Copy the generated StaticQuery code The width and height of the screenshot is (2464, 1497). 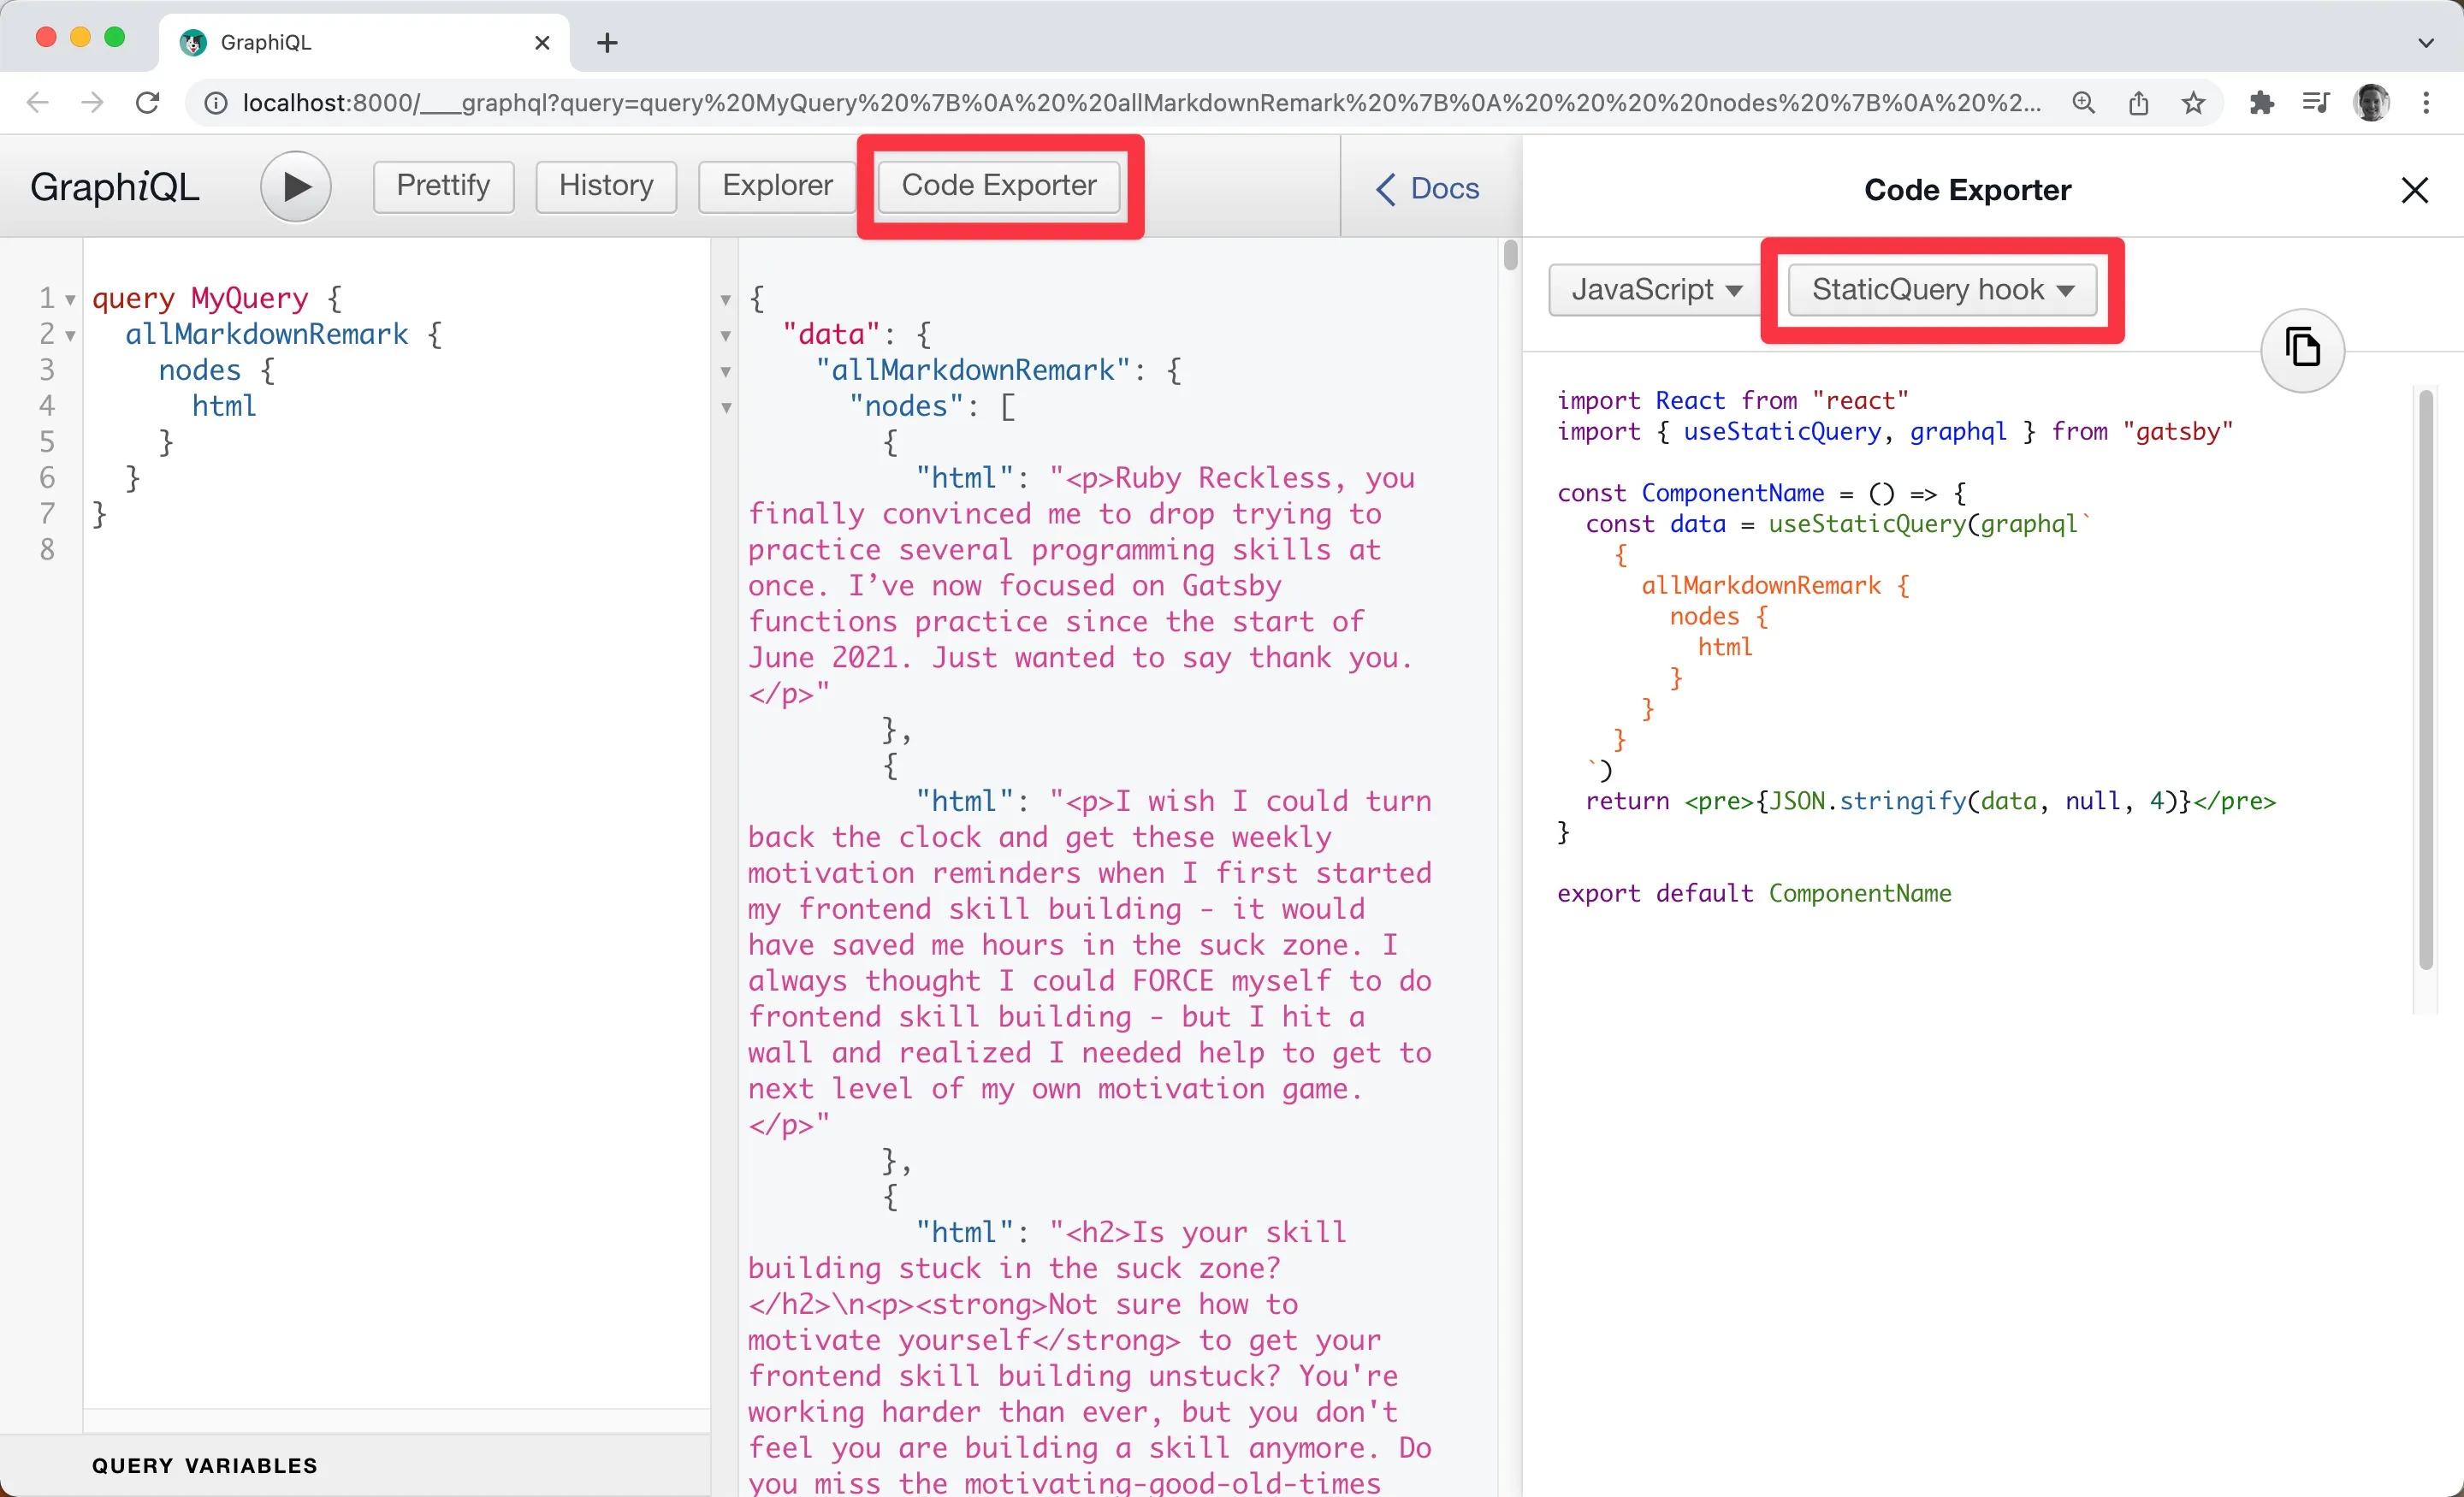[2302, 350]
